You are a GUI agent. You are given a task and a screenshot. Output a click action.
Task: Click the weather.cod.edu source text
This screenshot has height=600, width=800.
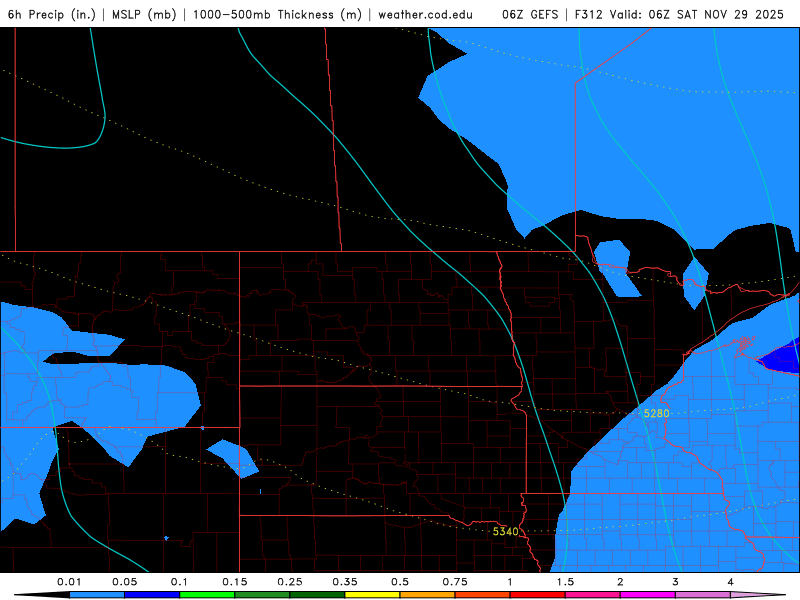[425, 14]
